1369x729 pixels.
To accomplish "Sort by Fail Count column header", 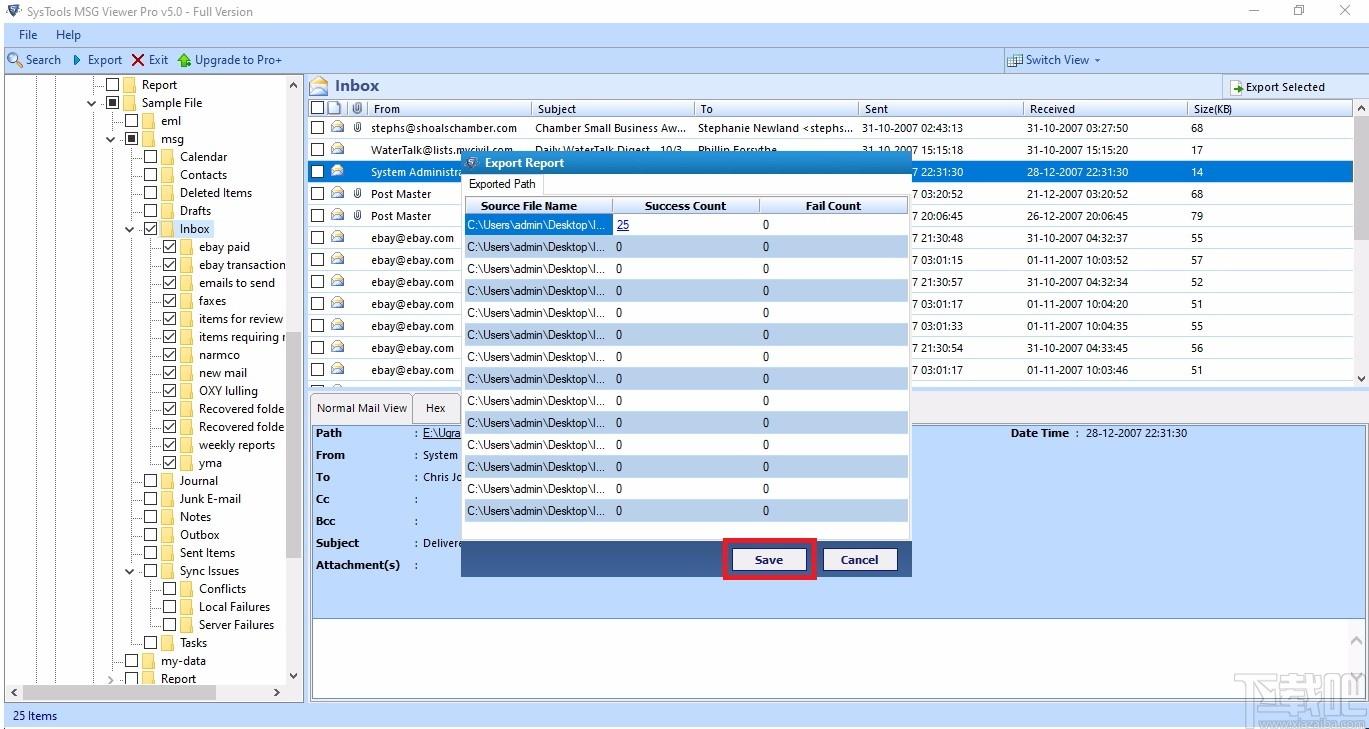I will [x=833, y=206].
